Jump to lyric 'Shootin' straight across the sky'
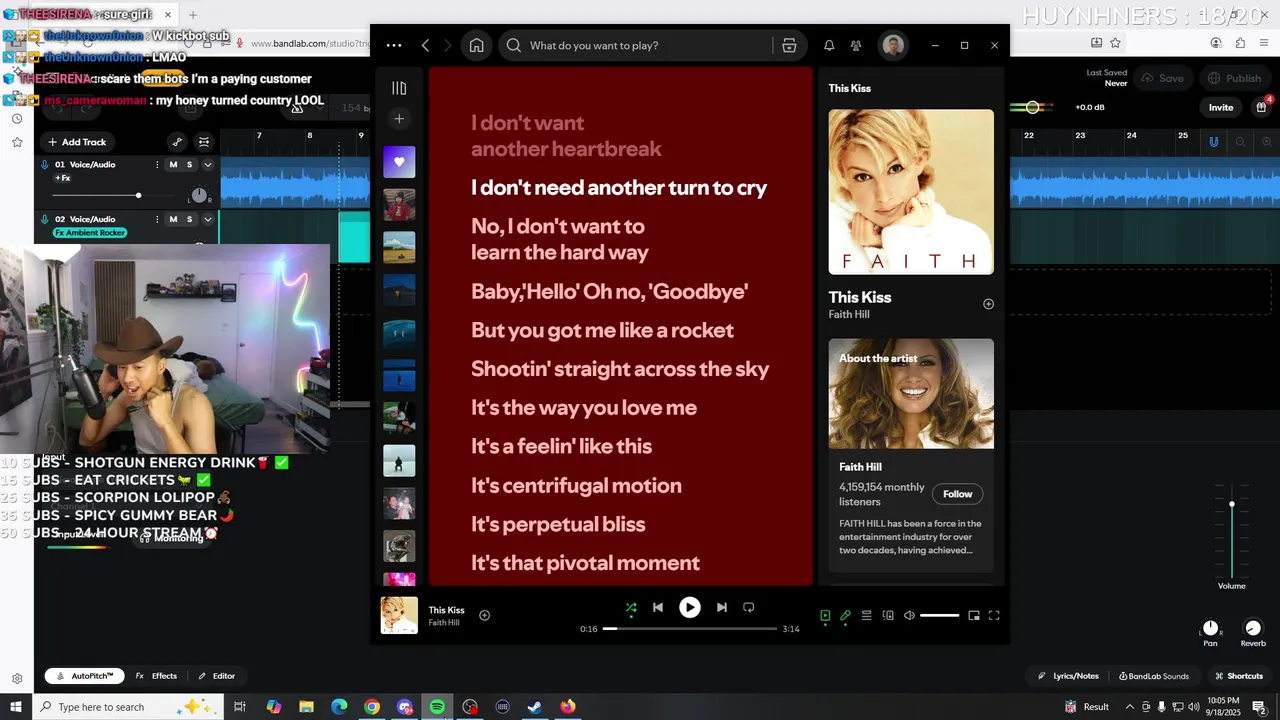 620,369
